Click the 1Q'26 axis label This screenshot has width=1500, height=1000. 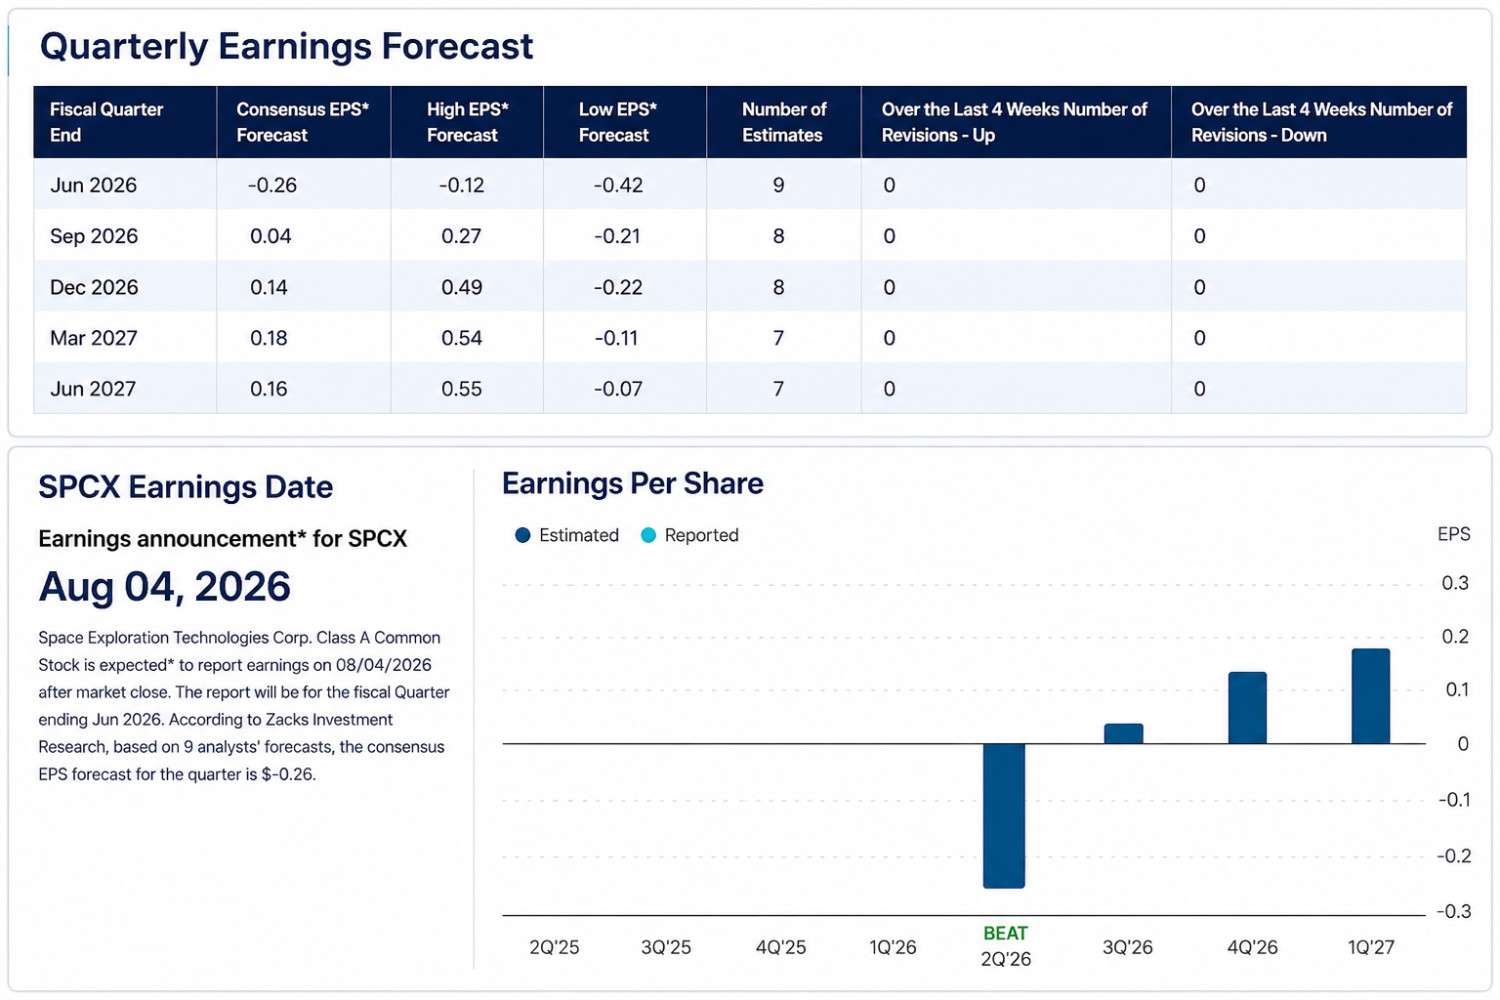(892, 947)
